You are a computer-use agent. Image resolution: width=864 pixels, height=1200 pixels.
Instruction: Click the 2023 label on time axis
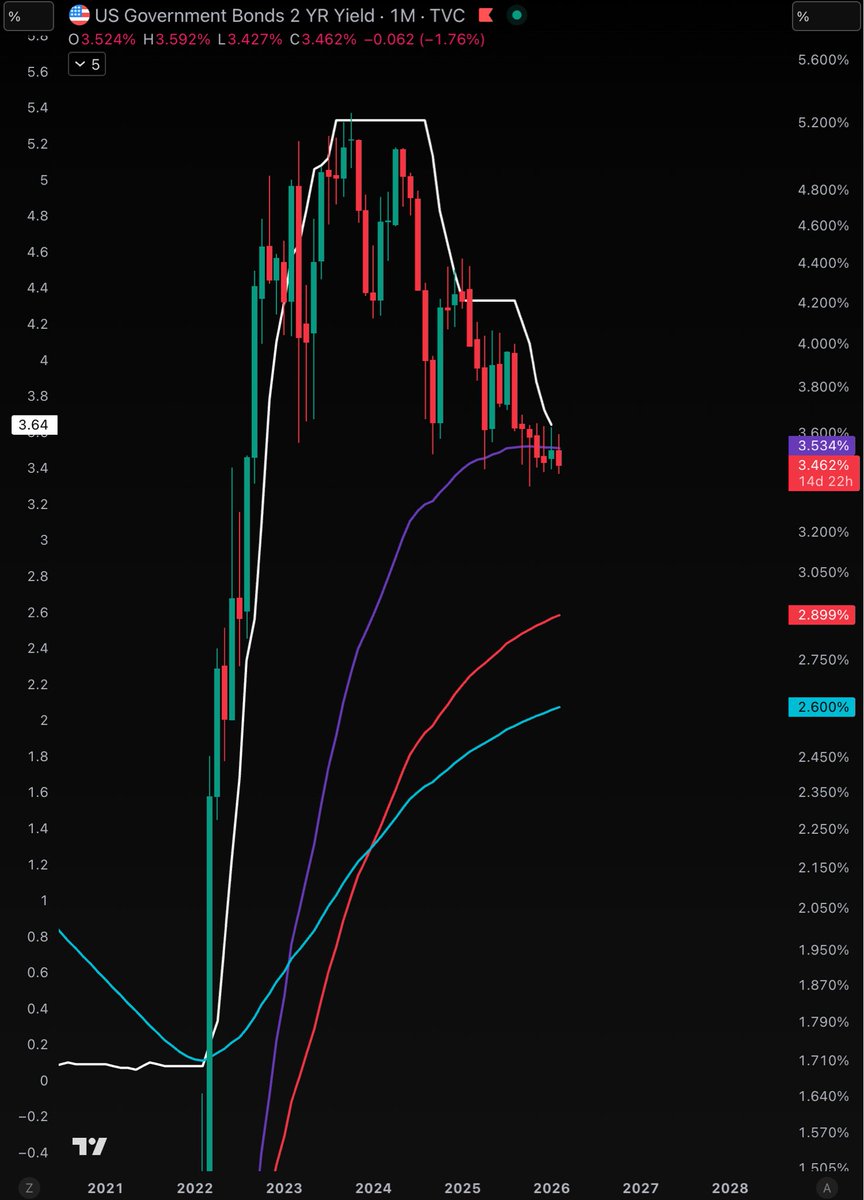tap(284, 1187)
